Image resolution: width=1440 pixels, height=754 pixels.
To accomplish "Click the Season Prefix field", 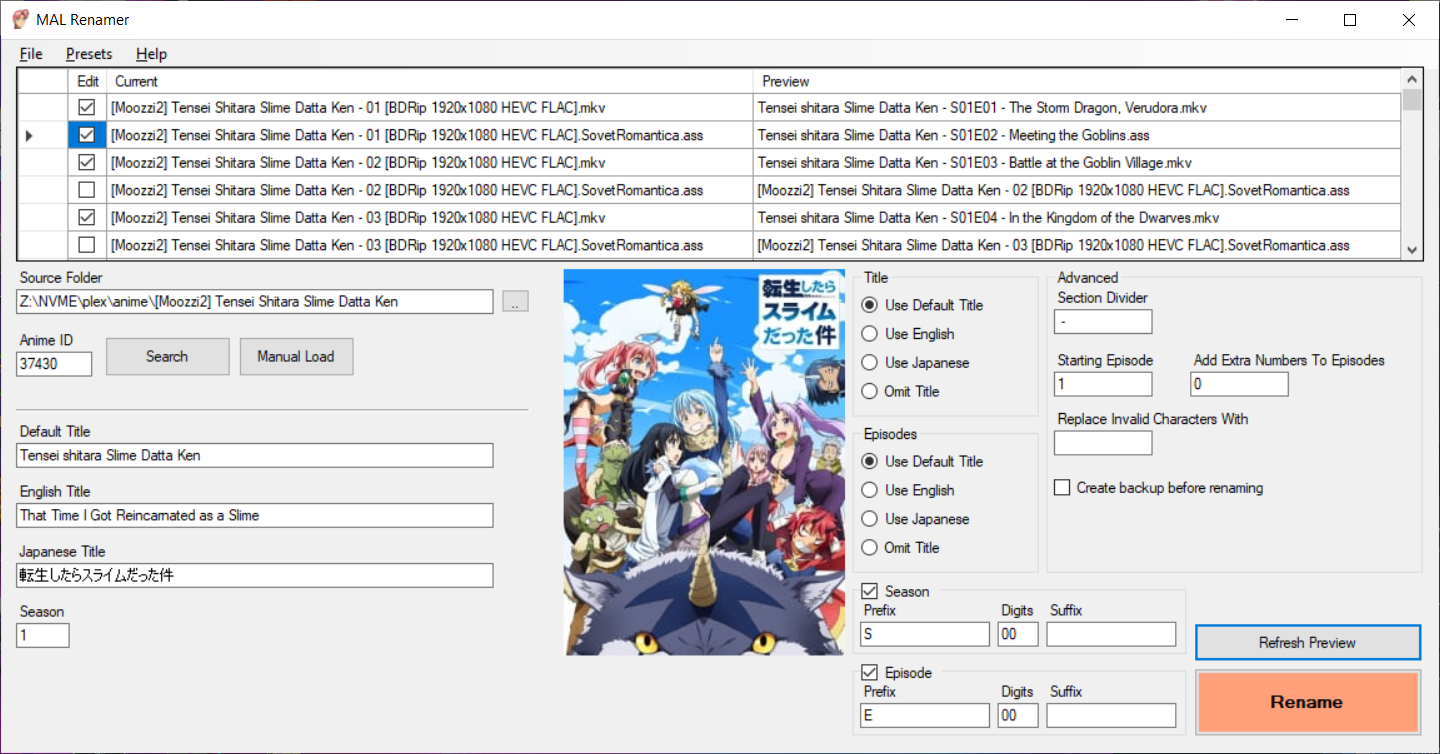I will 925,634.
